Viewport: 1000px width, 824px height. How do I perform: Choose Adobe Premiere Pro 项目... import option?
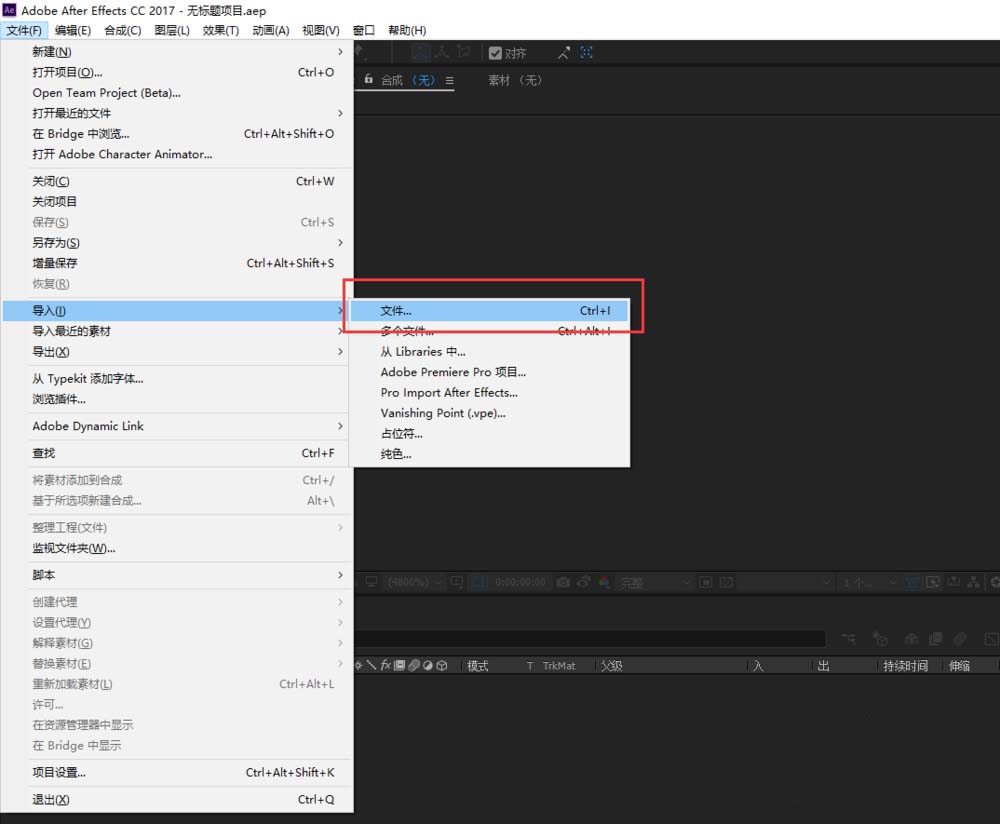coord(489,372)
